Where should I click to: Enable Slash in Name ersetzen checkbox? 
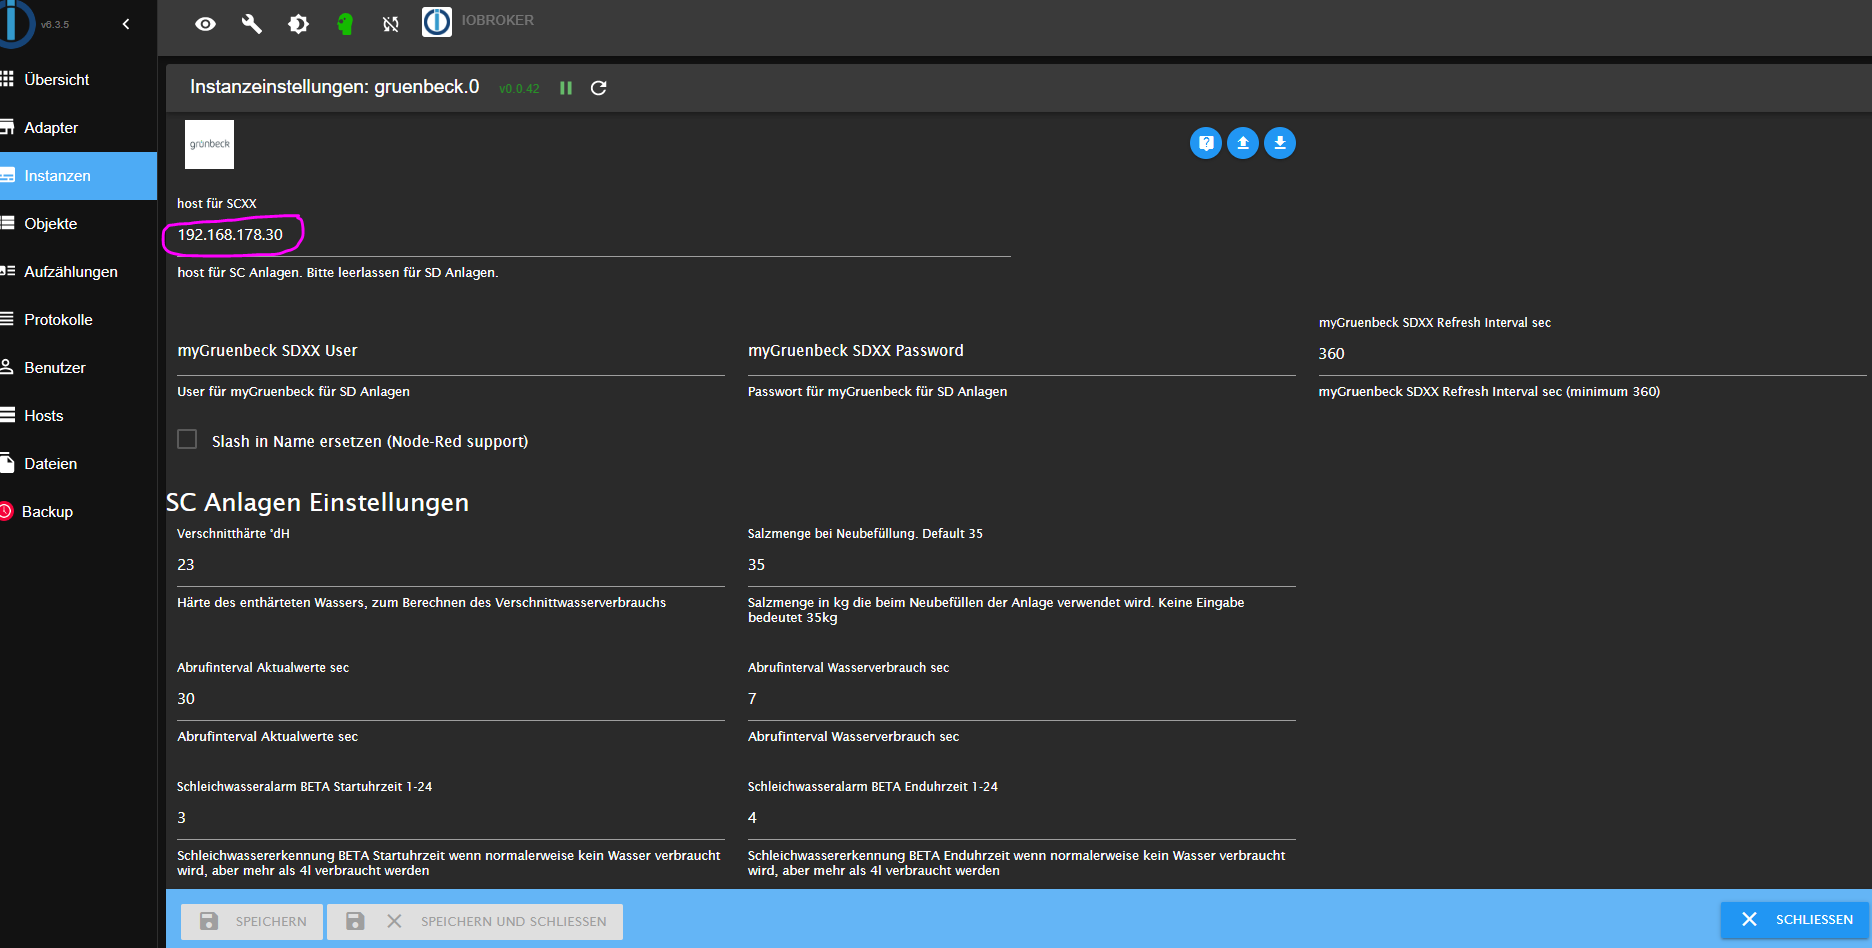[187, 440]
